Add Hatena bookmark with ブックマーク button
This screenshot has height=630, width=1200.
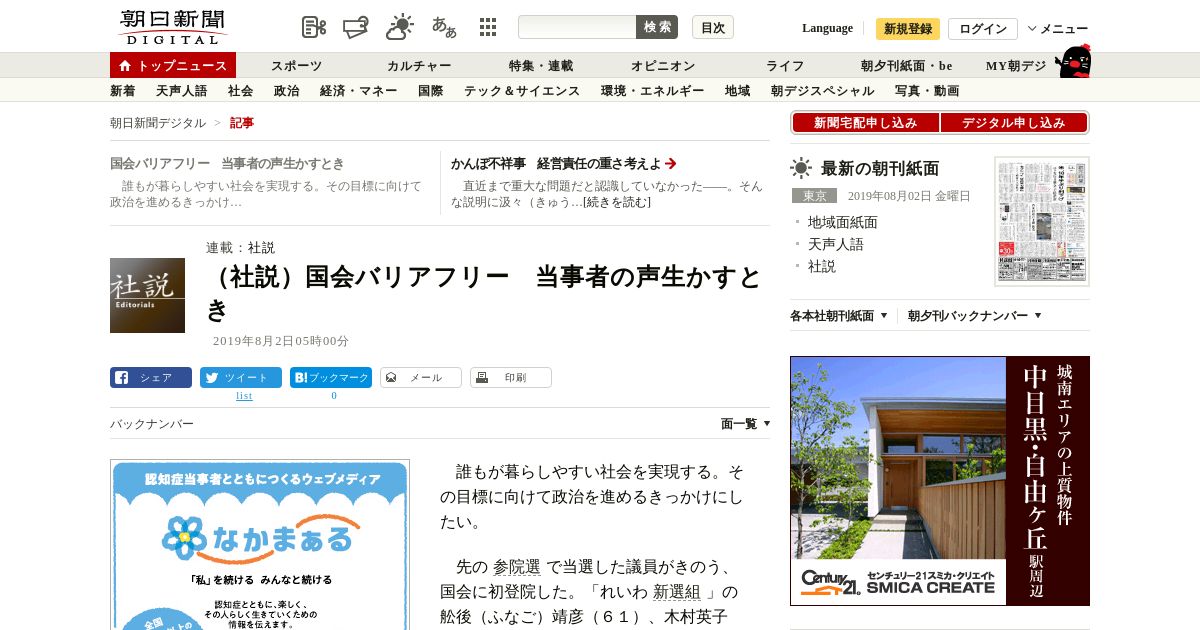point(331,378)
